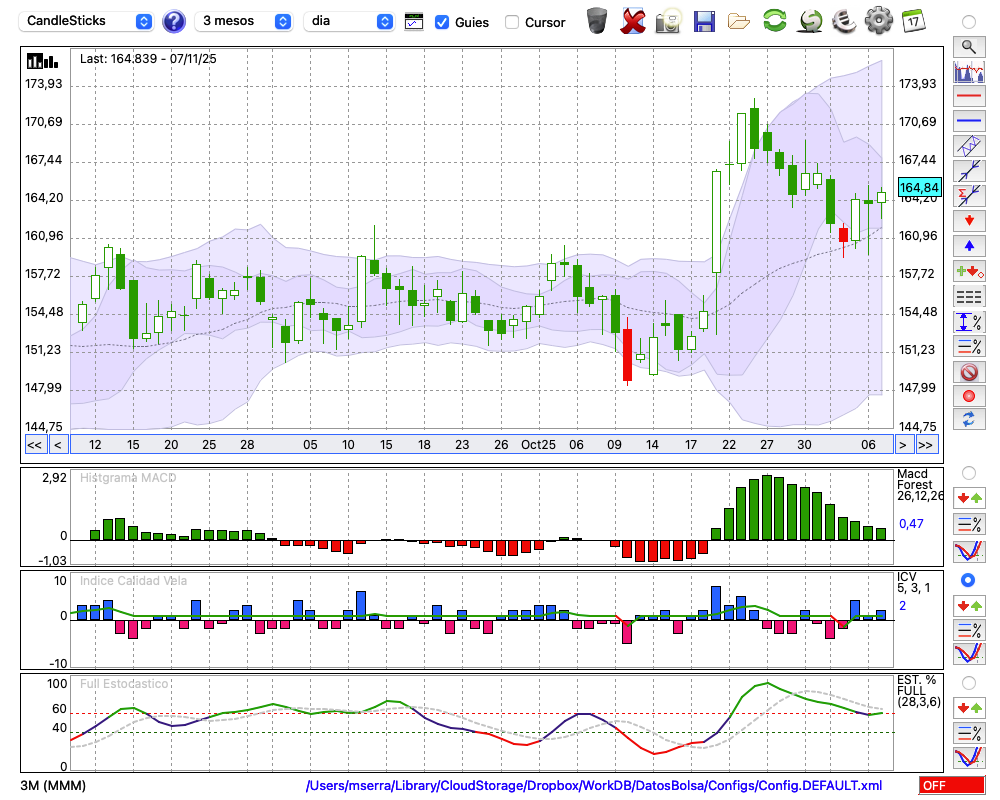
Task: Select the red horizontal line tool
Action: pyautogui.click(x=968, y=97)
